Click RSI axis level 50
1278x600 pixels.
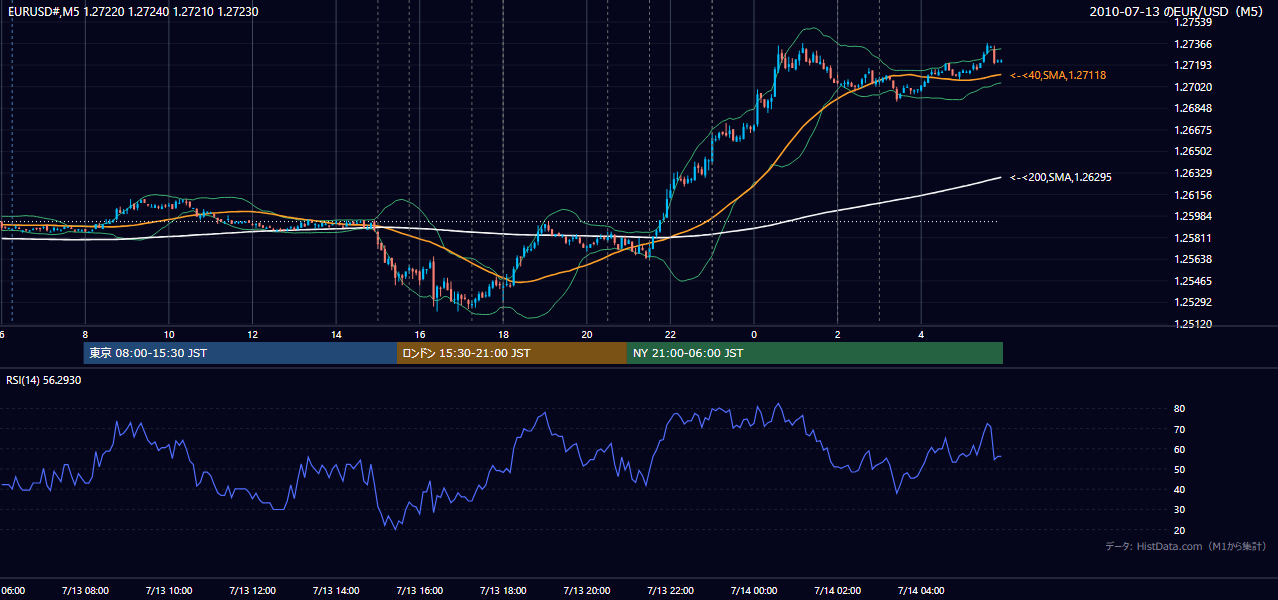(x=1179, y=469)
